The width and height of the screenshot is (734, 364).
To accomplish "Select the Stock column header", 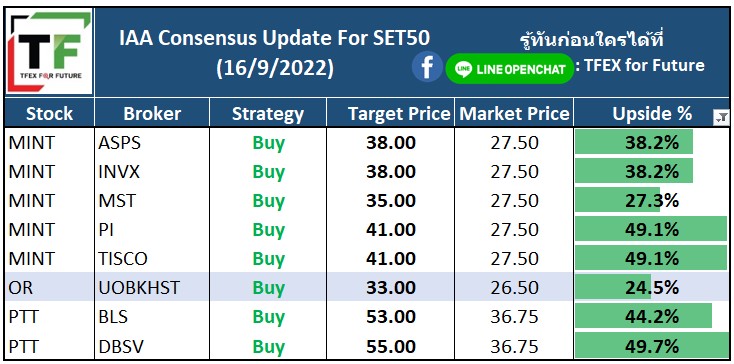I will (50, 114).
